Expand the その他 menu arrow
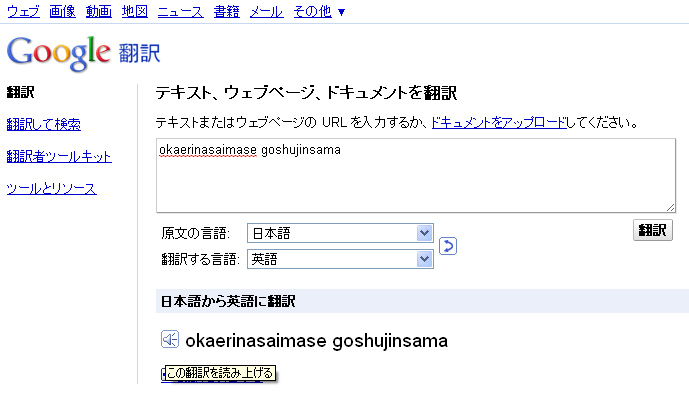This screenshot has width=689, height=403. [341, 12]
